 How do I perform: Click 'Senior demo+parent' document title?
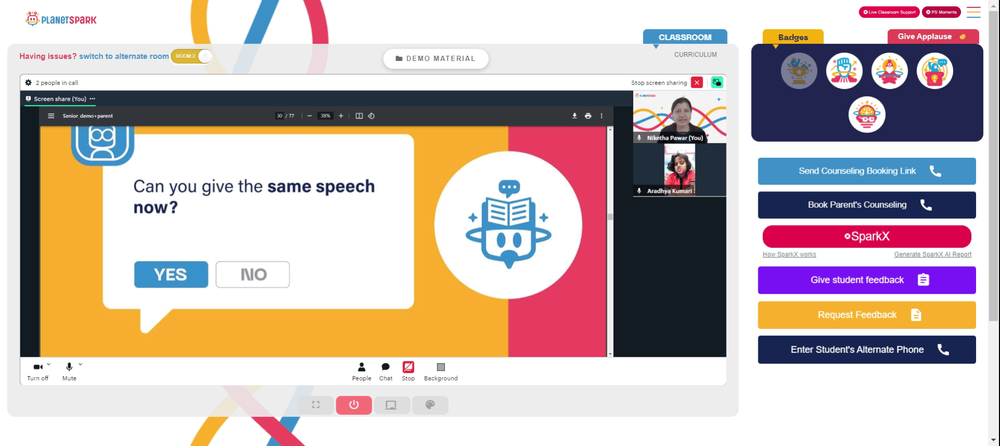pos(87,116)
